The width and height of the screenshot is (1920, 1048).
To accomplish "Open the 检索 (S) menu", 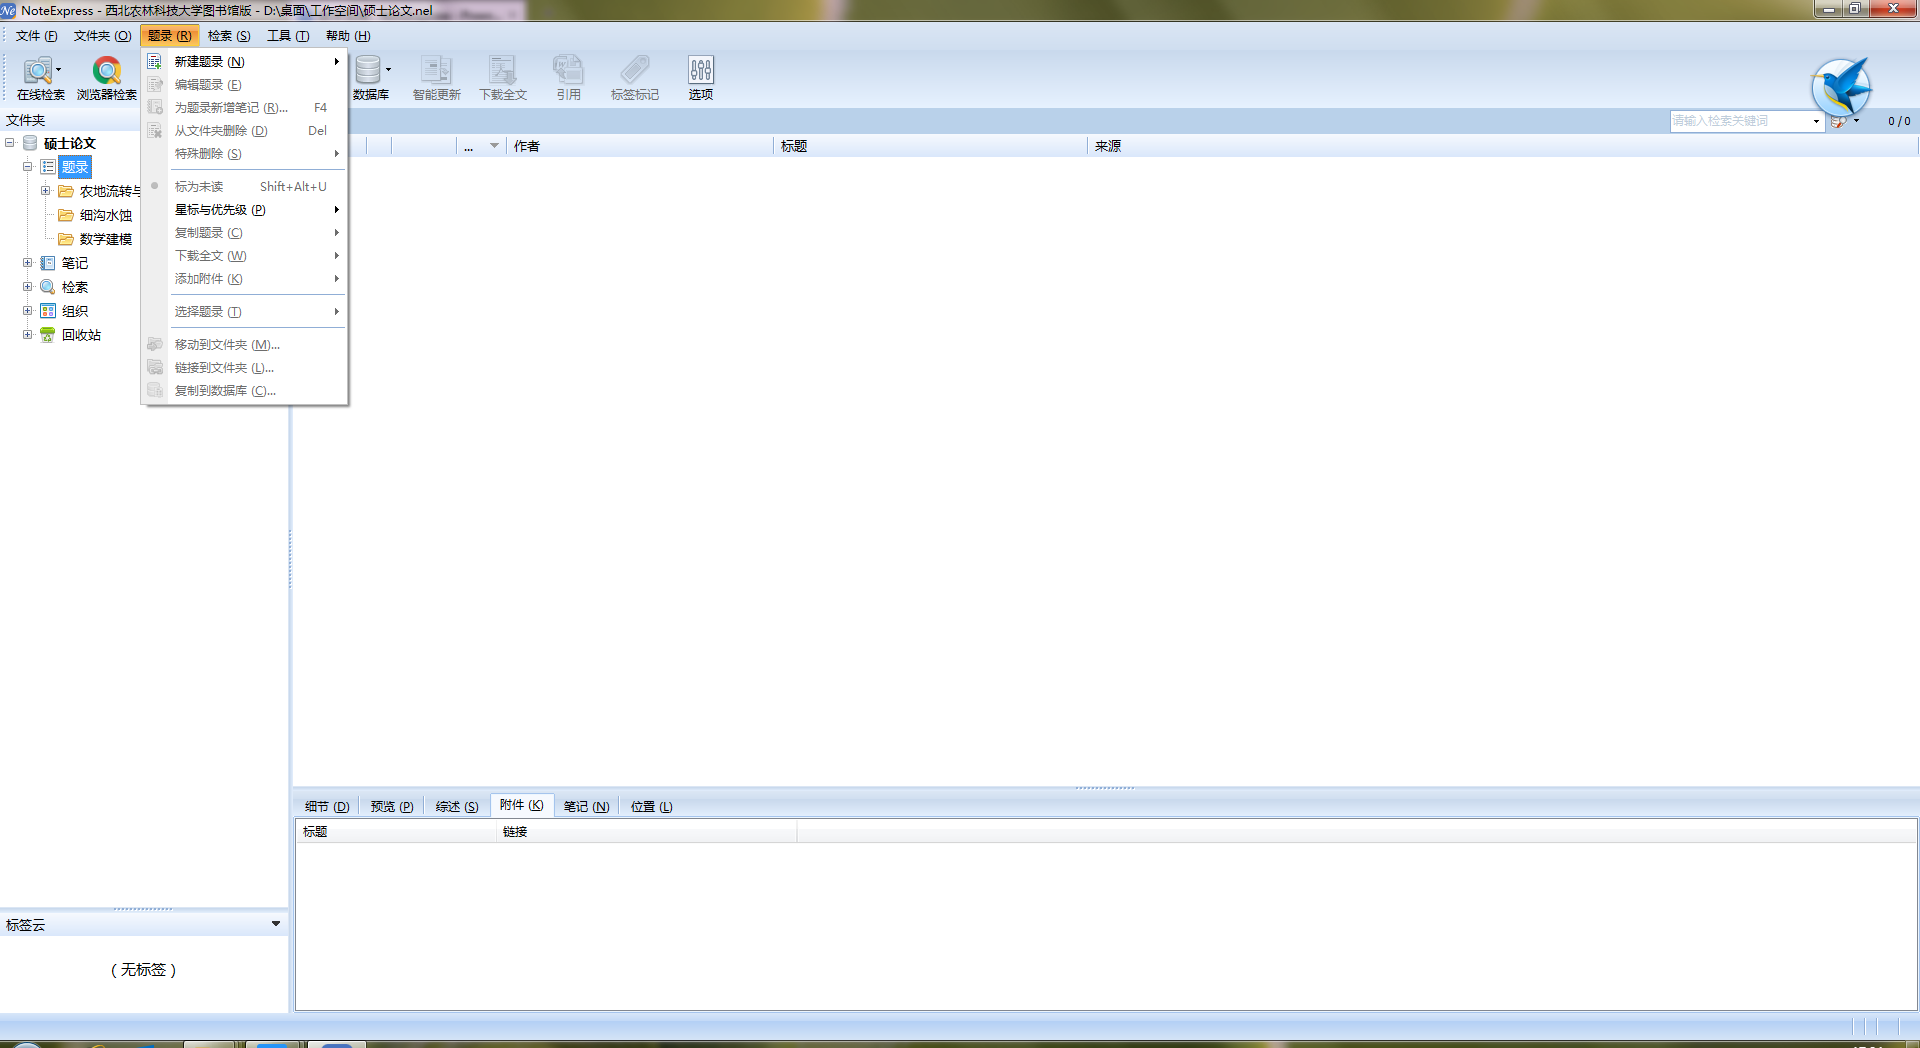I will click(229, 36).
